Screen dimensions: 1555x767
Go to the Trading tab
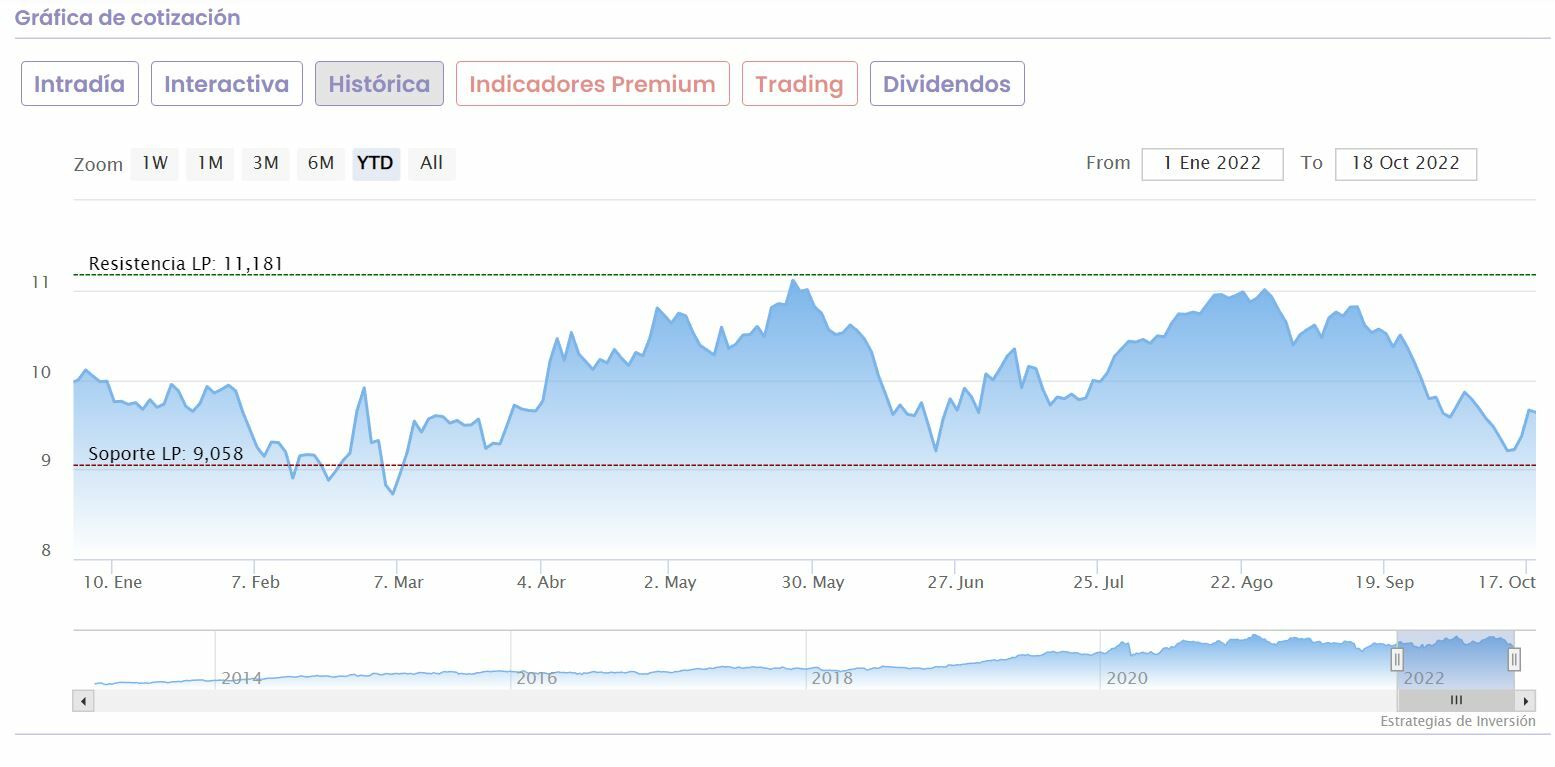coord(799,84)
